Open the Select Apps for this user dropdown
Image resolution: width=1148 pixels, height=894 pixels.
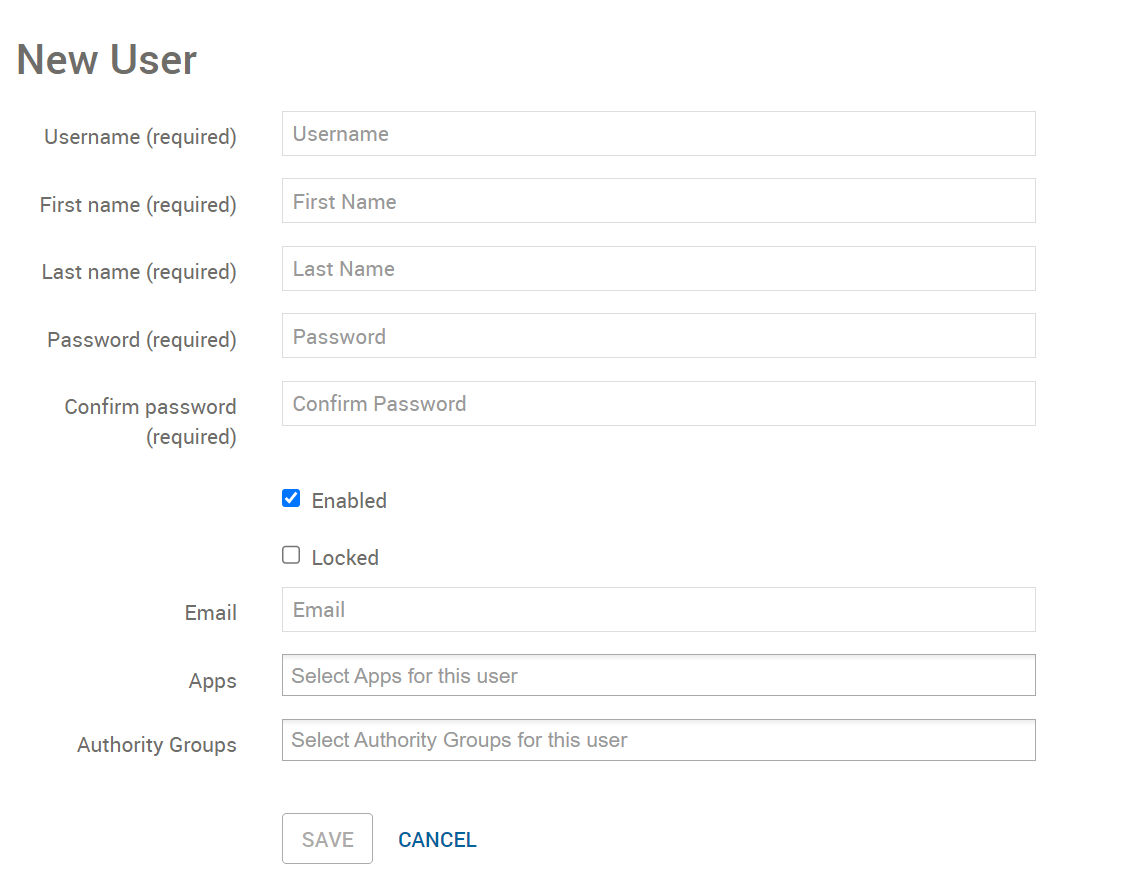click(x=658, y=676)
